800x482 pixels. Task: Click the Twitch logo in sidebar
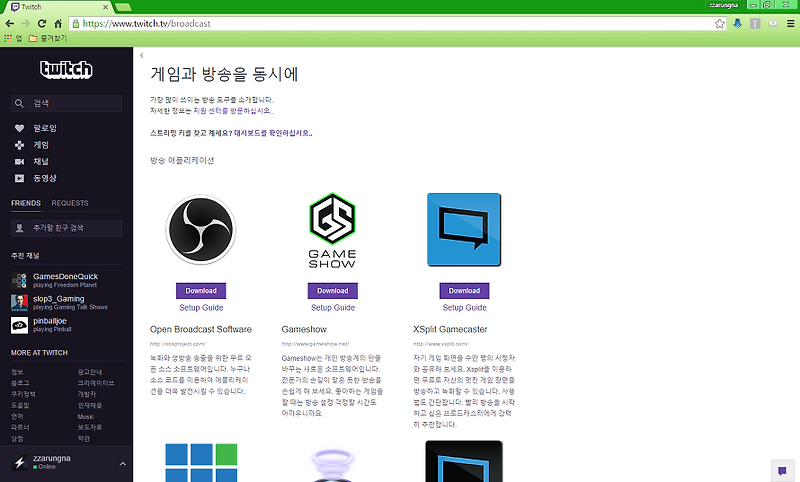[x=66, y=69]
